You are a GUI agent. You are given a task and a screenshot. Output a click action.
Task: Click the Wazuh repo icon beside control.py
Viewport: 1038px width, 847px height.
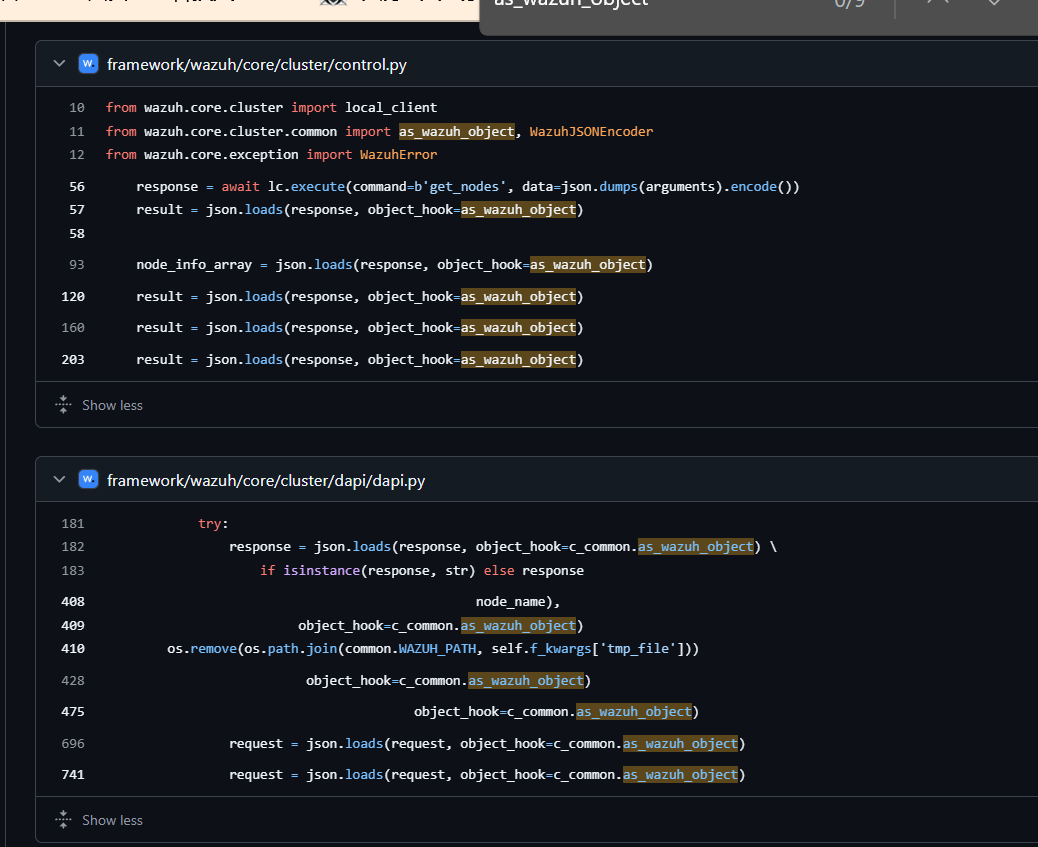[88, 64]
